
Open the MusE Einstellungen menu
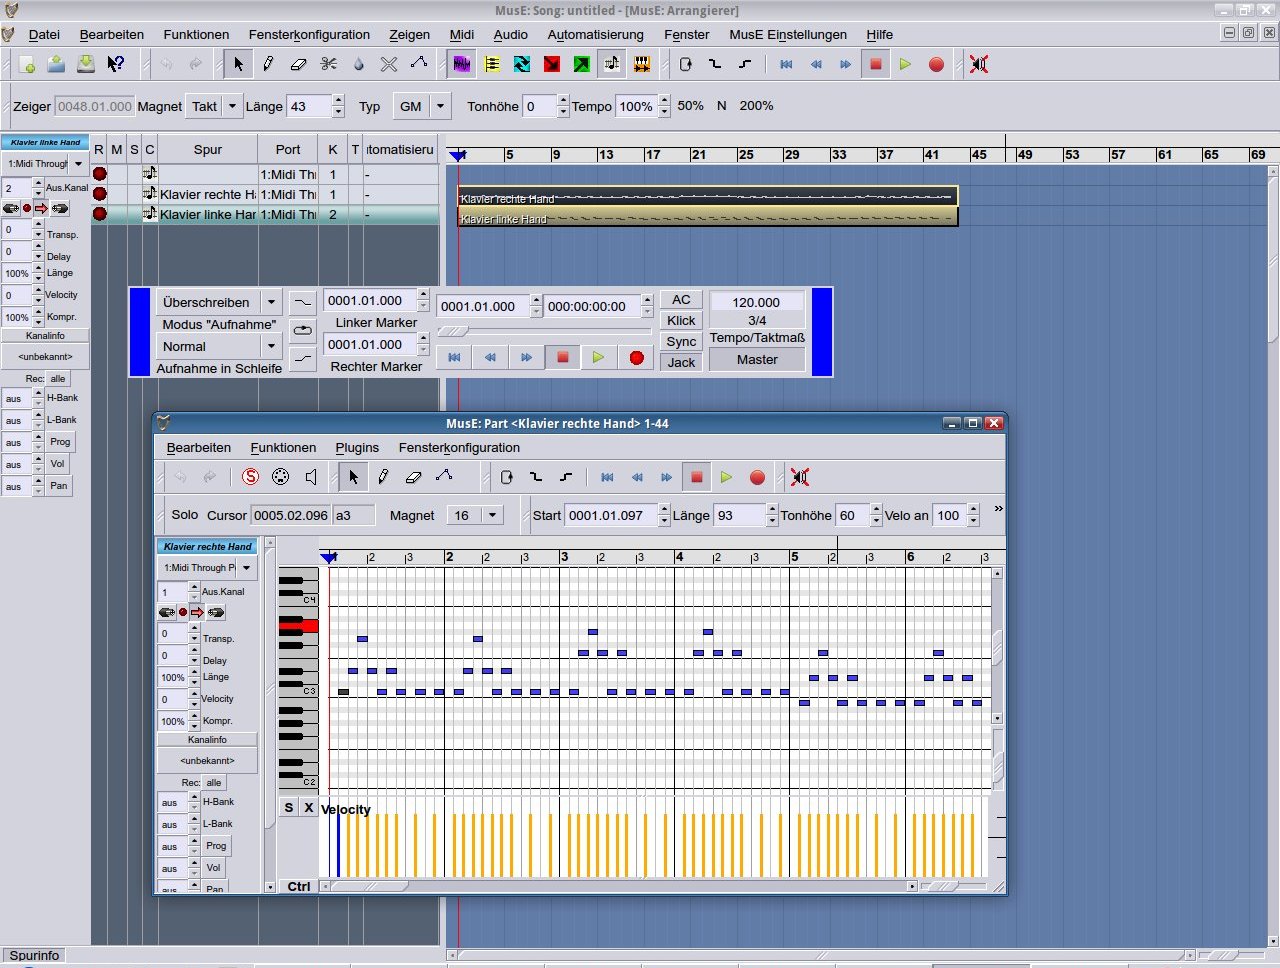tap(788, 34)
